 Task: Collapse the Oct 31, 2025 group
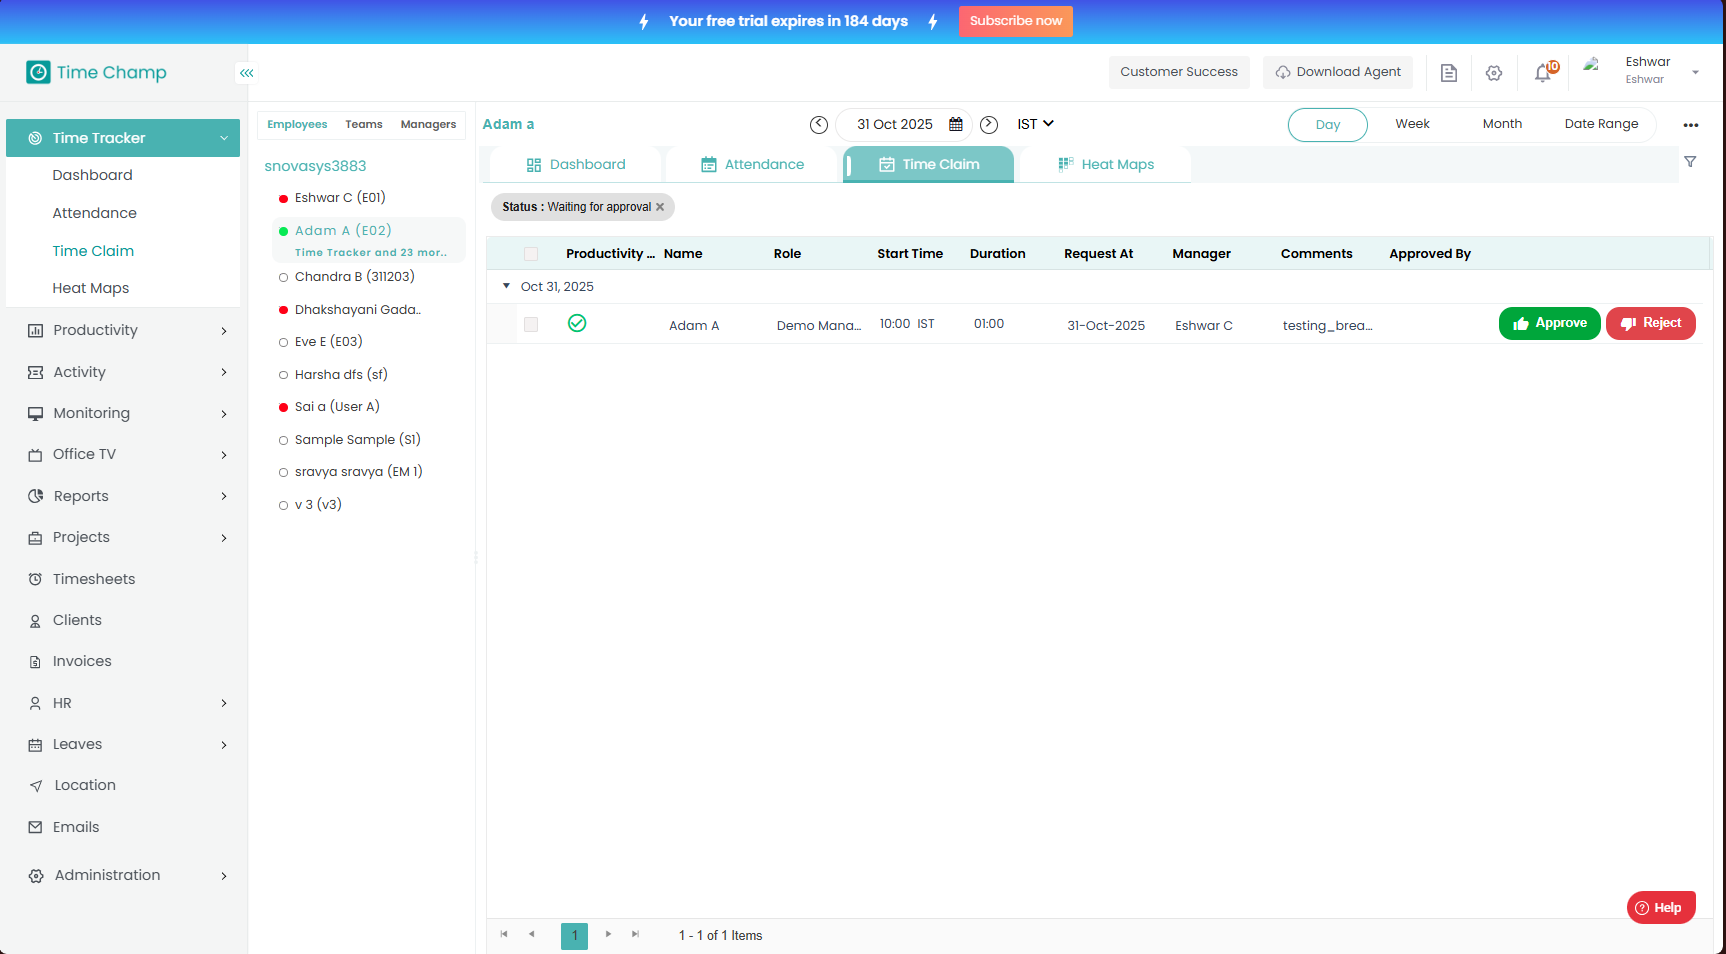[x=507, y=286]
